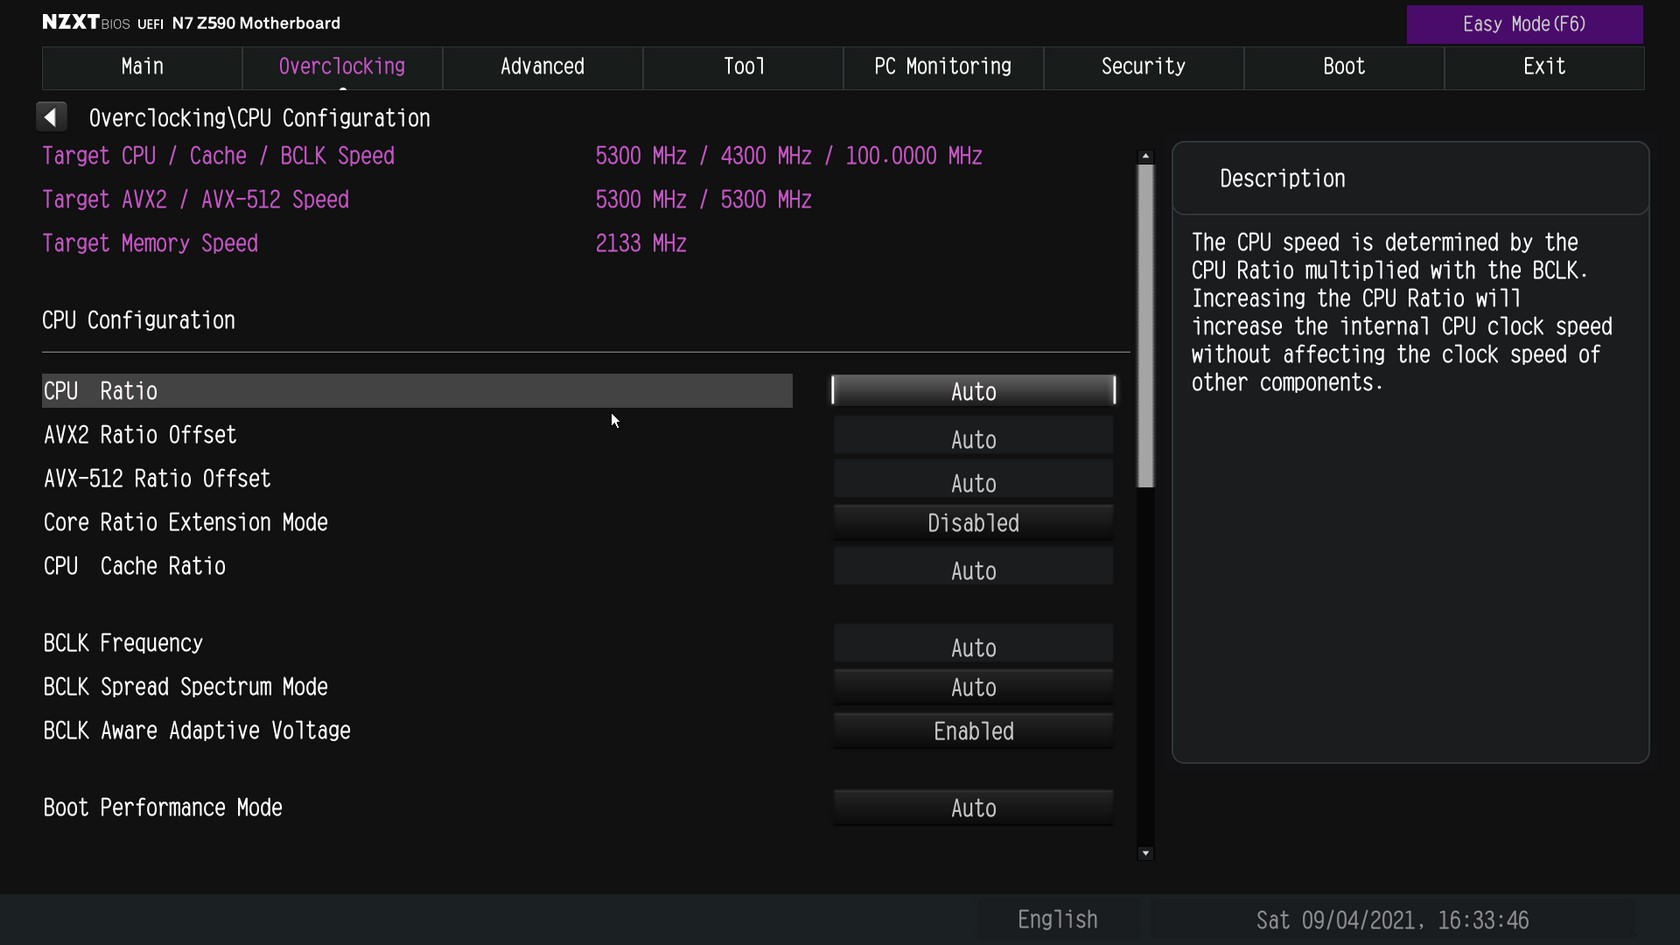Click the Description panel heading
Viewport: 1680px width, 945px height.
click(1282, 179)
